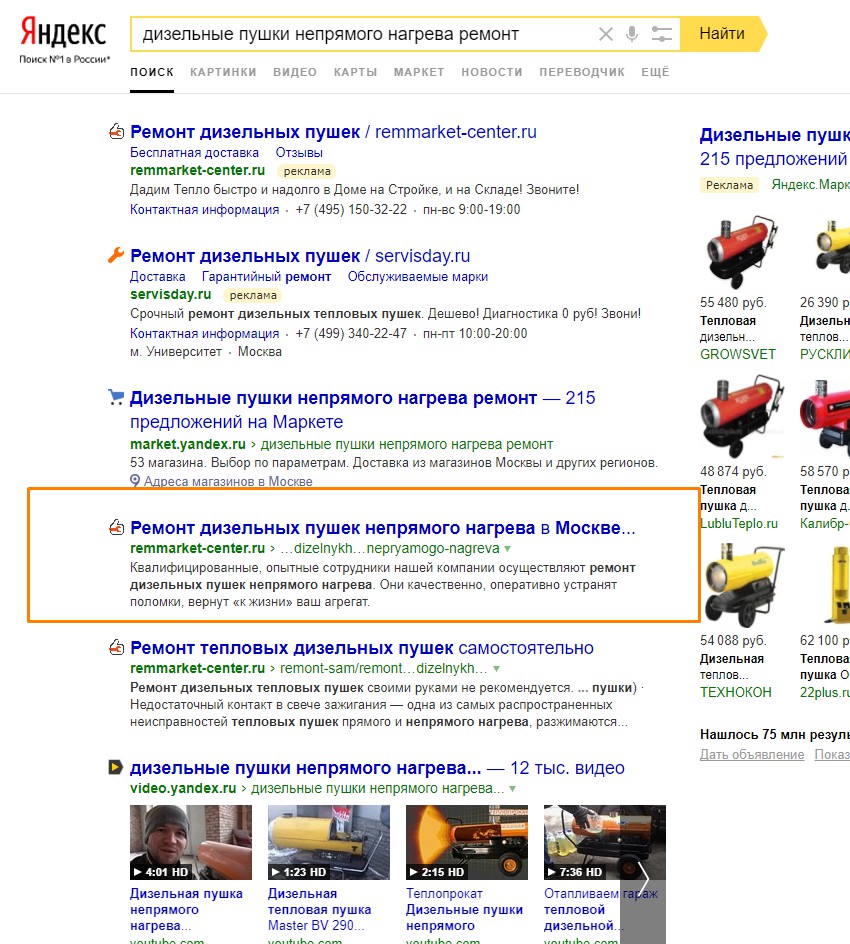
Task: Open 'Ремонт дизельных пушек непрямого нагрева в Москве' result
Action: [383, 528]
